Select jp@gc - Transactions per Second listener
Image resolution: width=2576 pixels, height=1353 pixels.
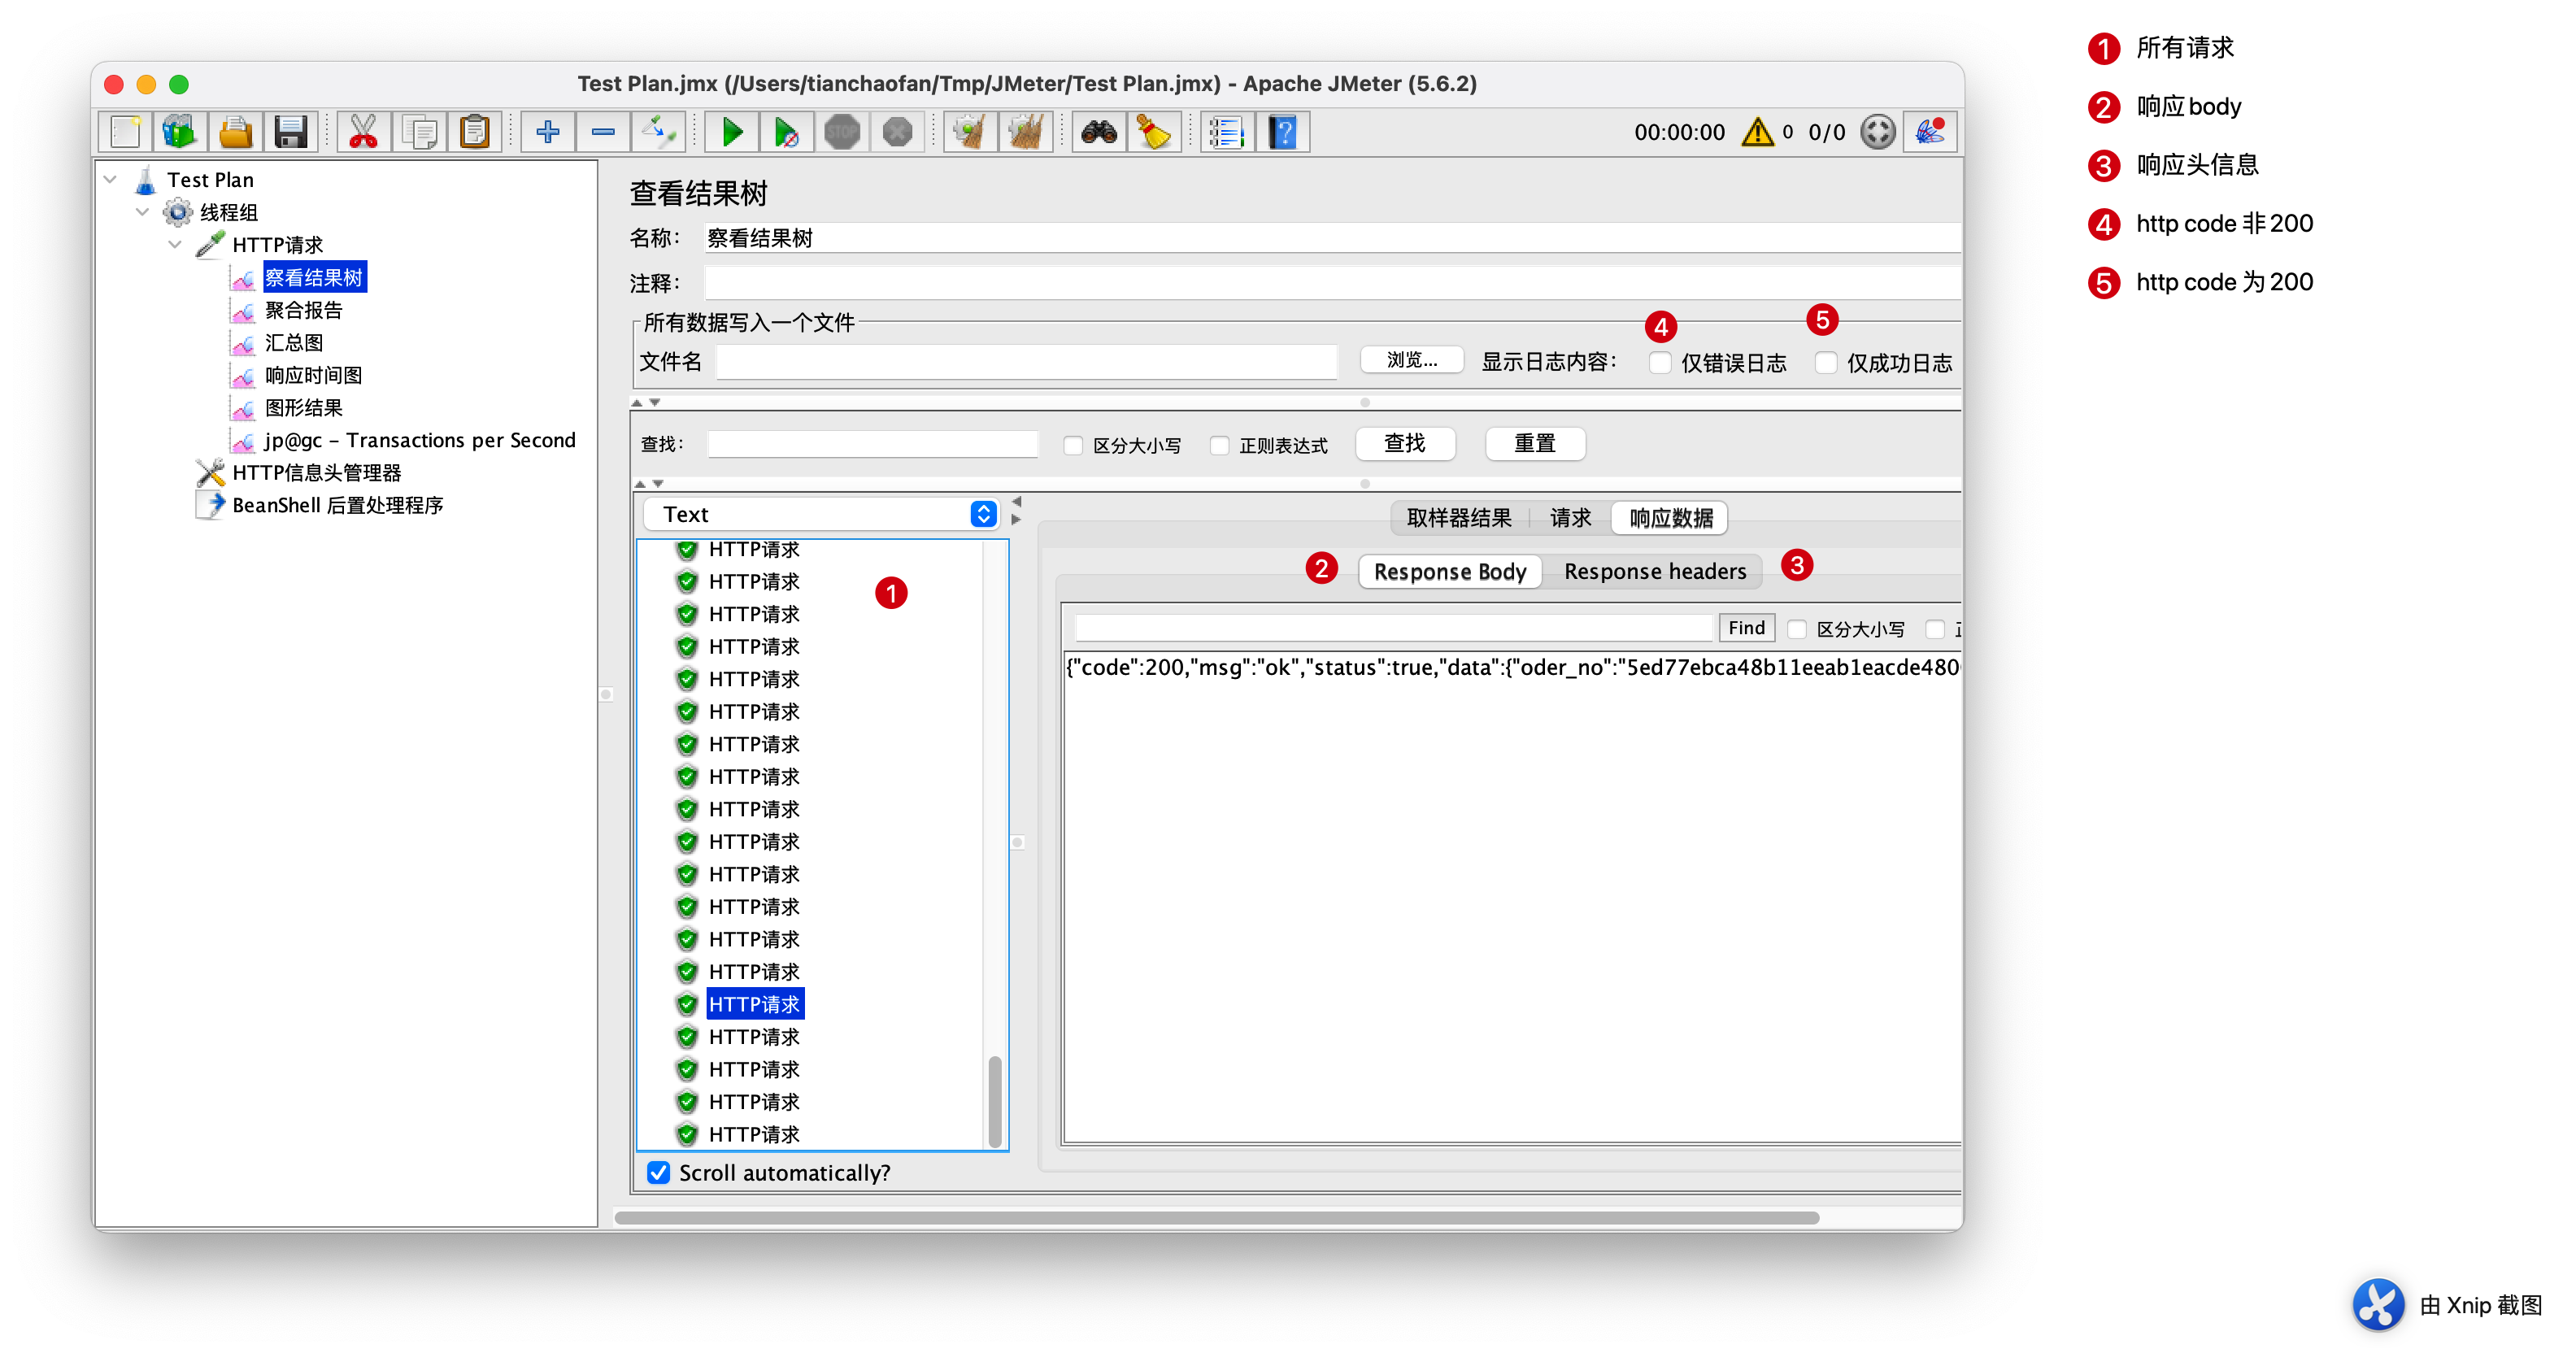420,440
